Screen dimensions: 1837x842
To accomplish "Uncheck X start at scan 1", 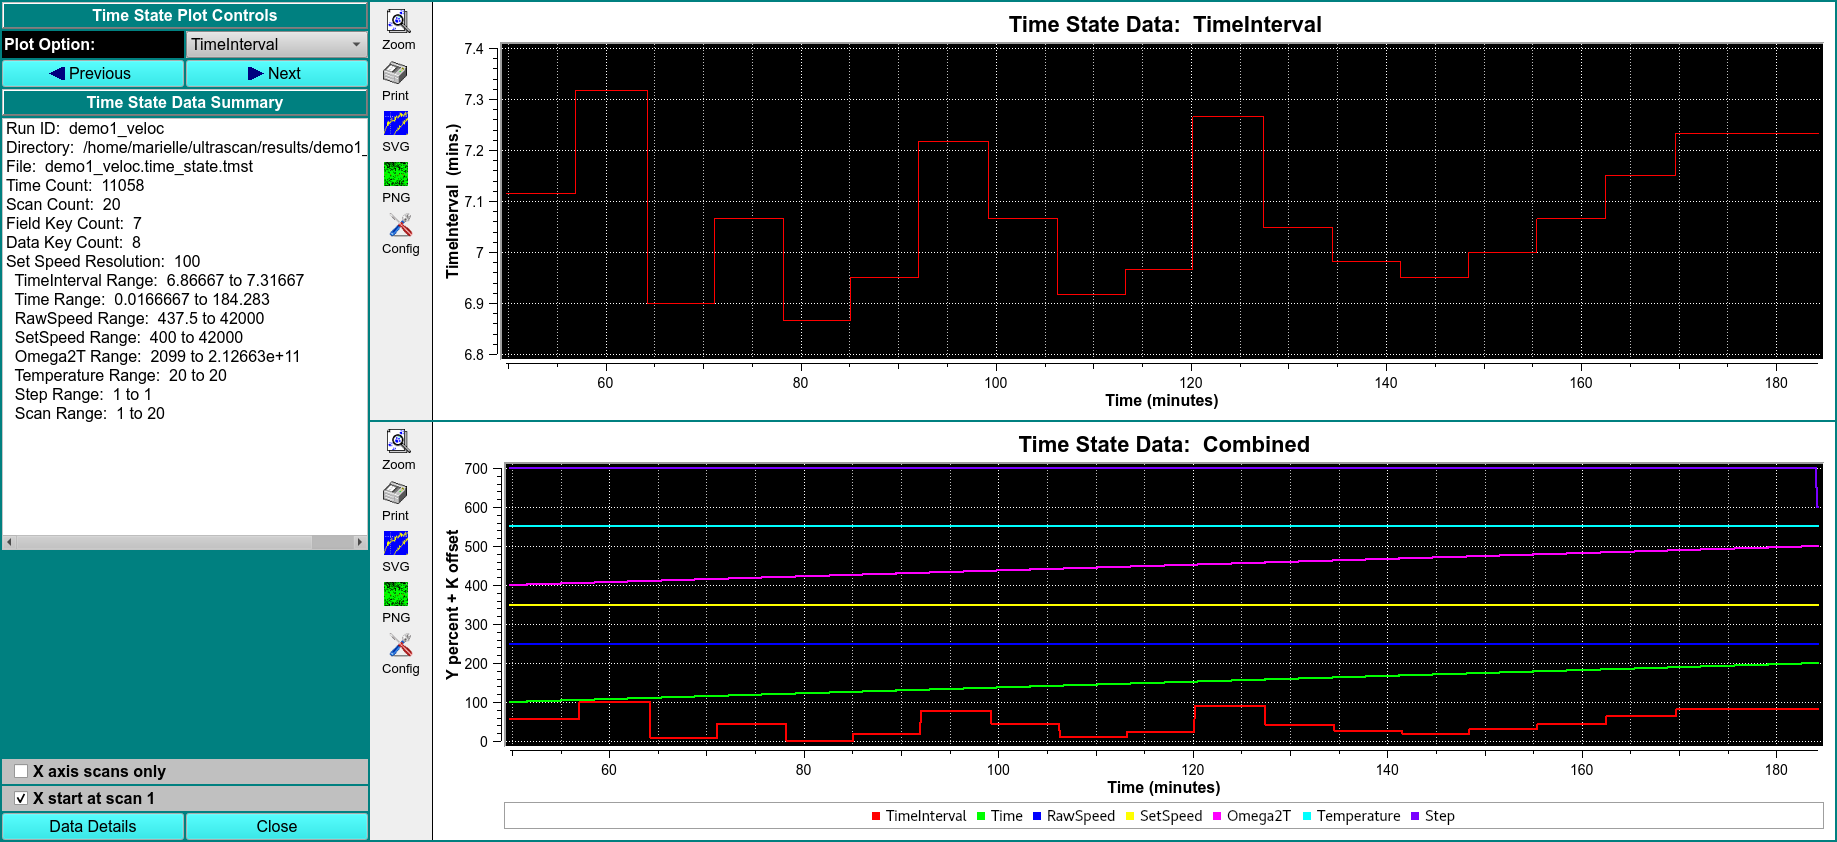I will tap(21, 799).
